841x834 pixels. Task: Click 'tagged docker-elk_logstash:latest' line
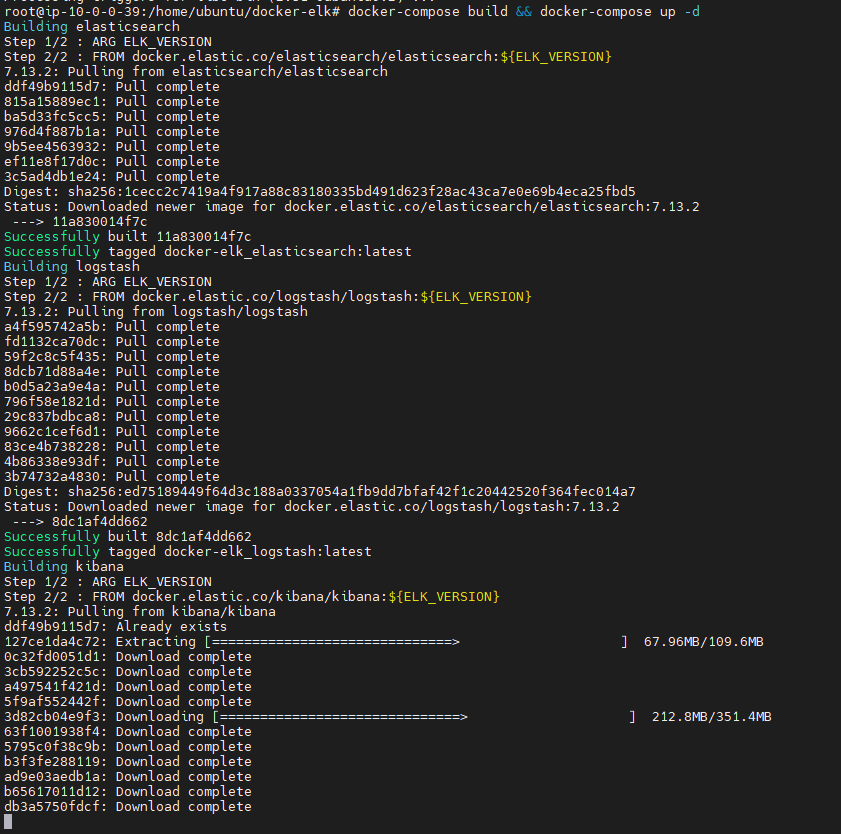tap(240, 552)
